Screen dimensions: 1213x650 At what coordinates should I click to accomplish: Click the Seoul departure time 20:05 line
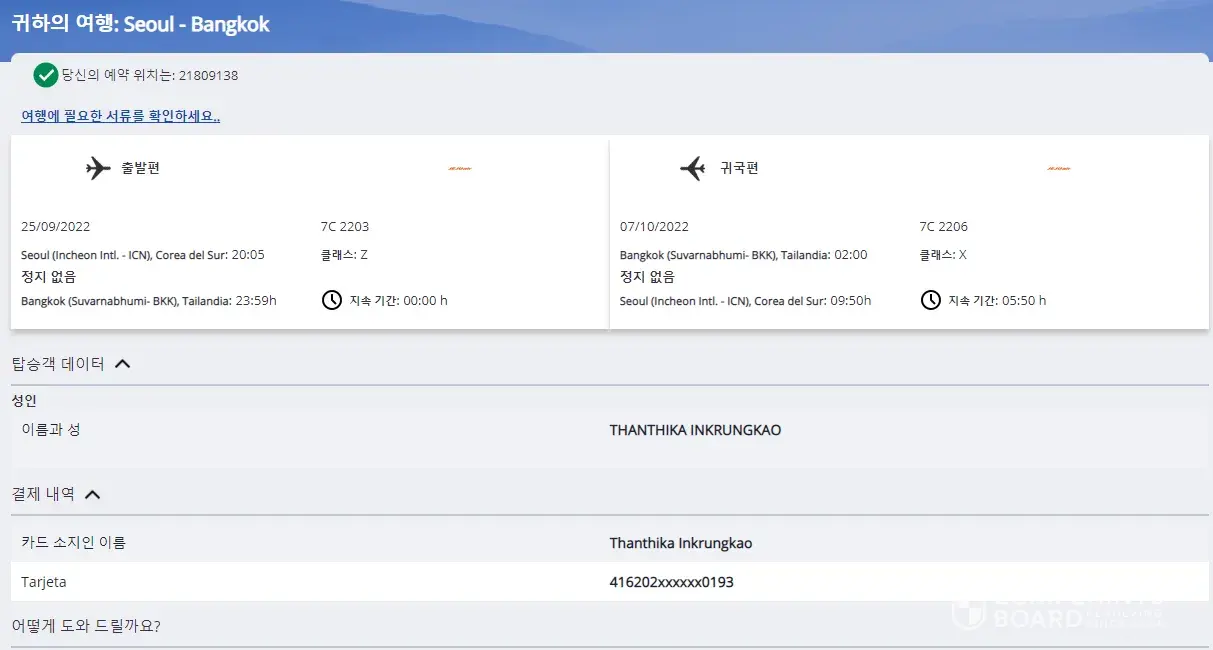point(143,255)
